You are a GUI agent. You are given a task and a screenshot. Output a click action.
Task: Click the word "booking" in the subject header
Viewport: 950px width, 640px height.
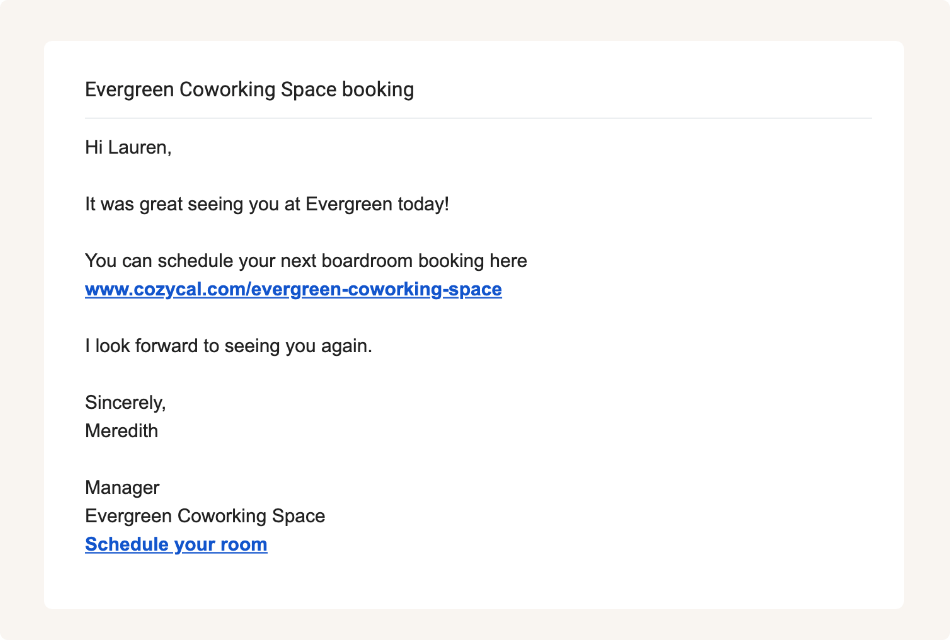[378, 90]
